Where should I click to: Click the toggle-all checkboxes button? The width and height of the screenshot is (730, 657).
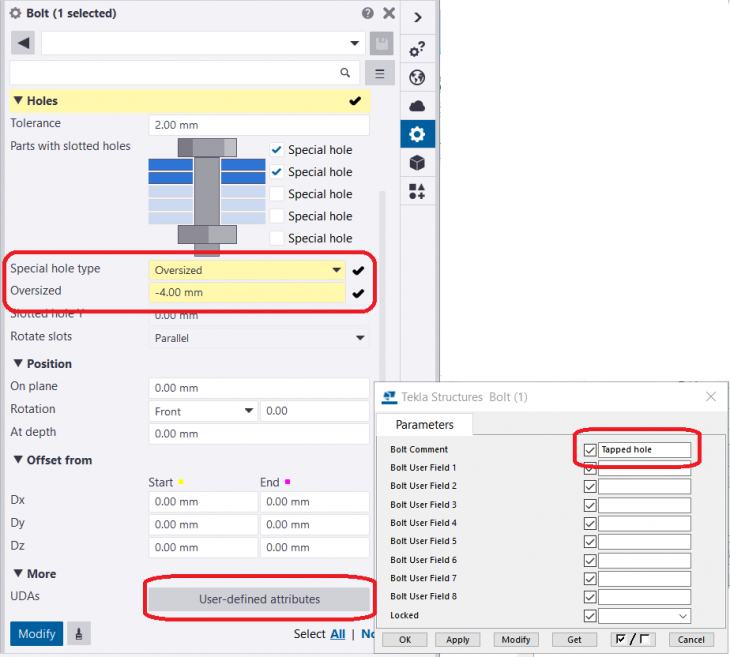pyautogui.click(x=633, y=640)
